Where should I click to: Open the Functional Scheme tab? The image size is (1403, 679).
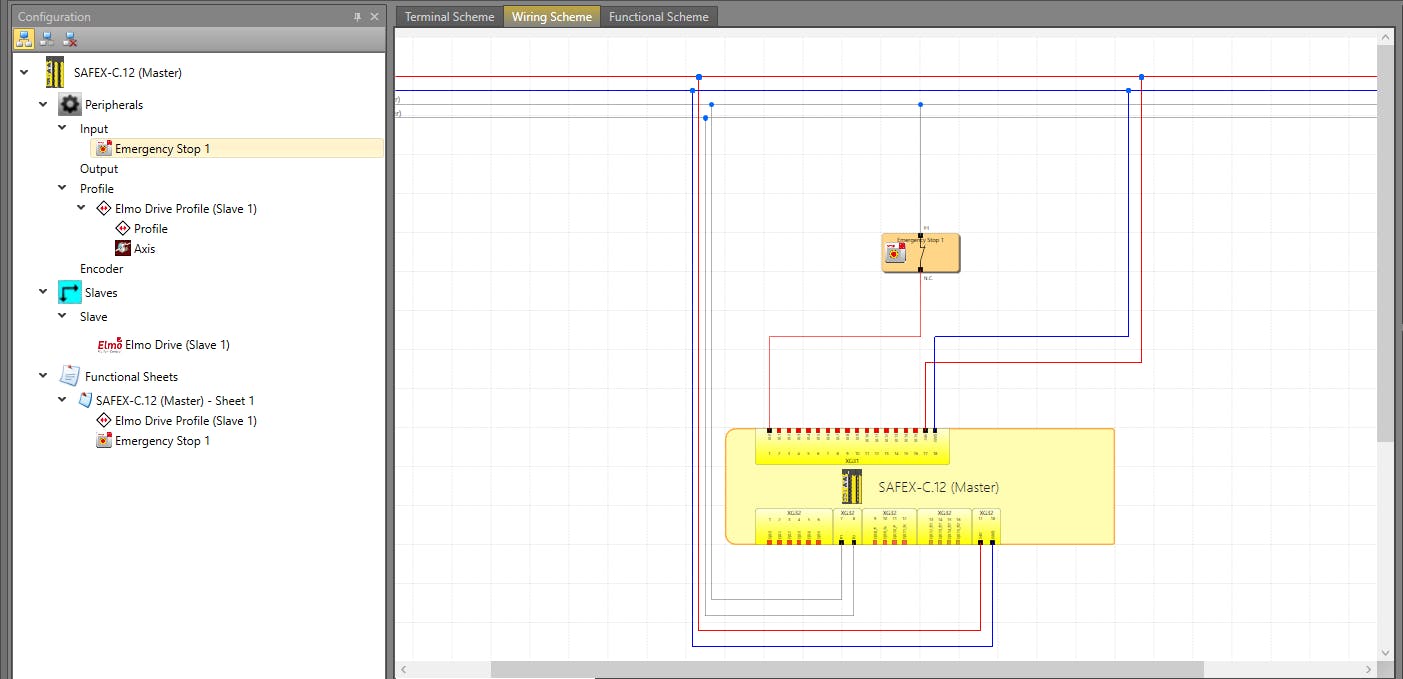(x=658, y=17)
